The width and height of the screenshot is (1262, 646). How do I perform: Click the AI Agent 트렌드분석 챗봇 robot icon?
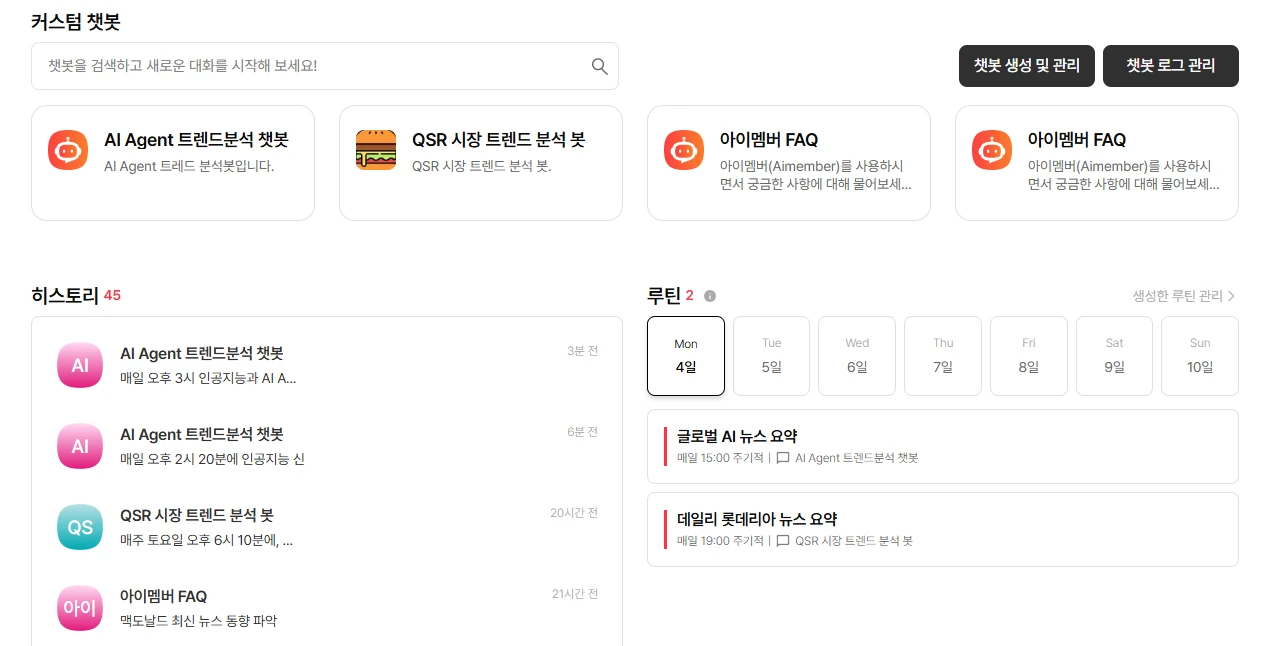pyautogui.click(x=68, y=150)
